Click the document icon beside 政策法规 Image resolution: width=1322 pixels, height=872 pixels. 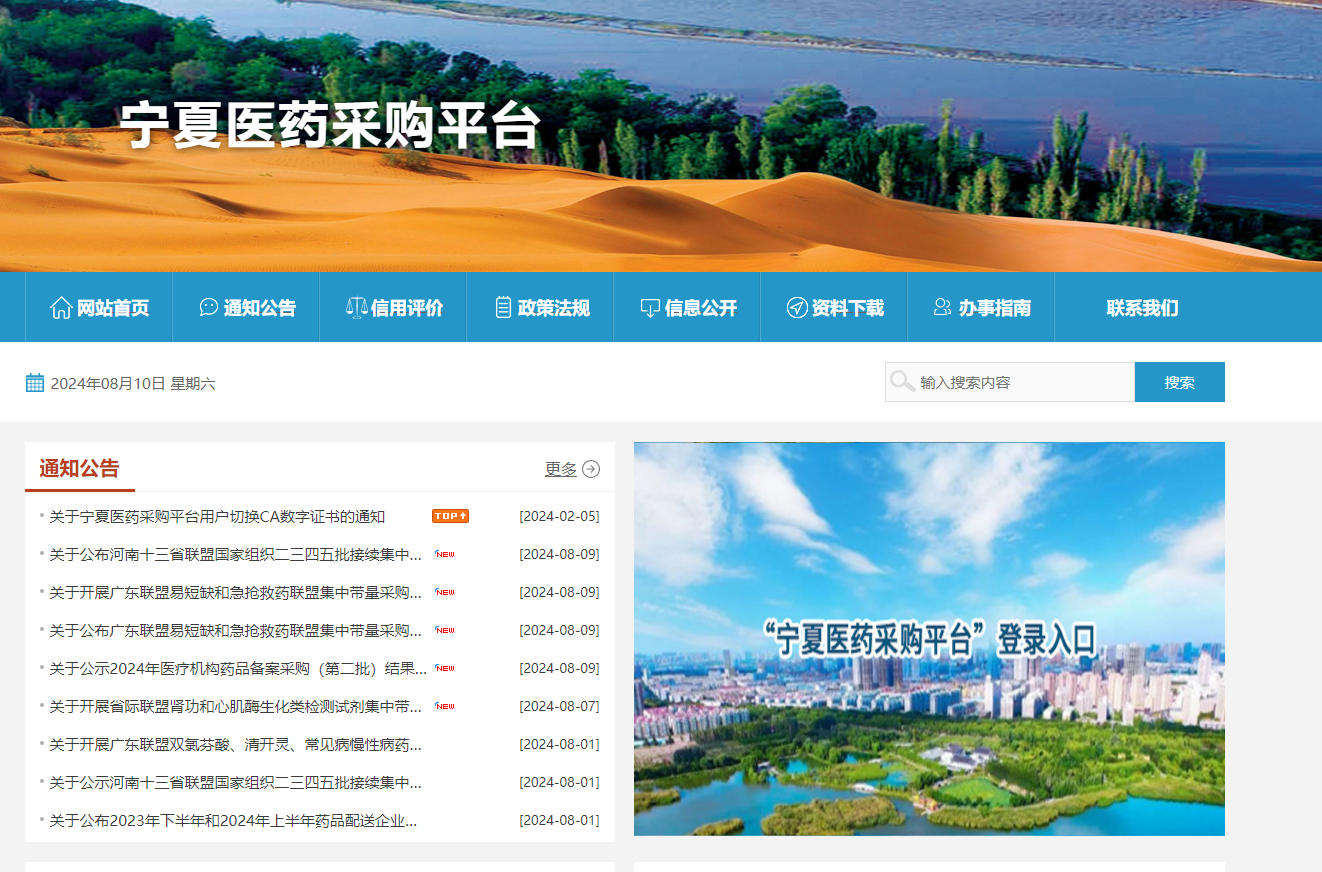501,307
